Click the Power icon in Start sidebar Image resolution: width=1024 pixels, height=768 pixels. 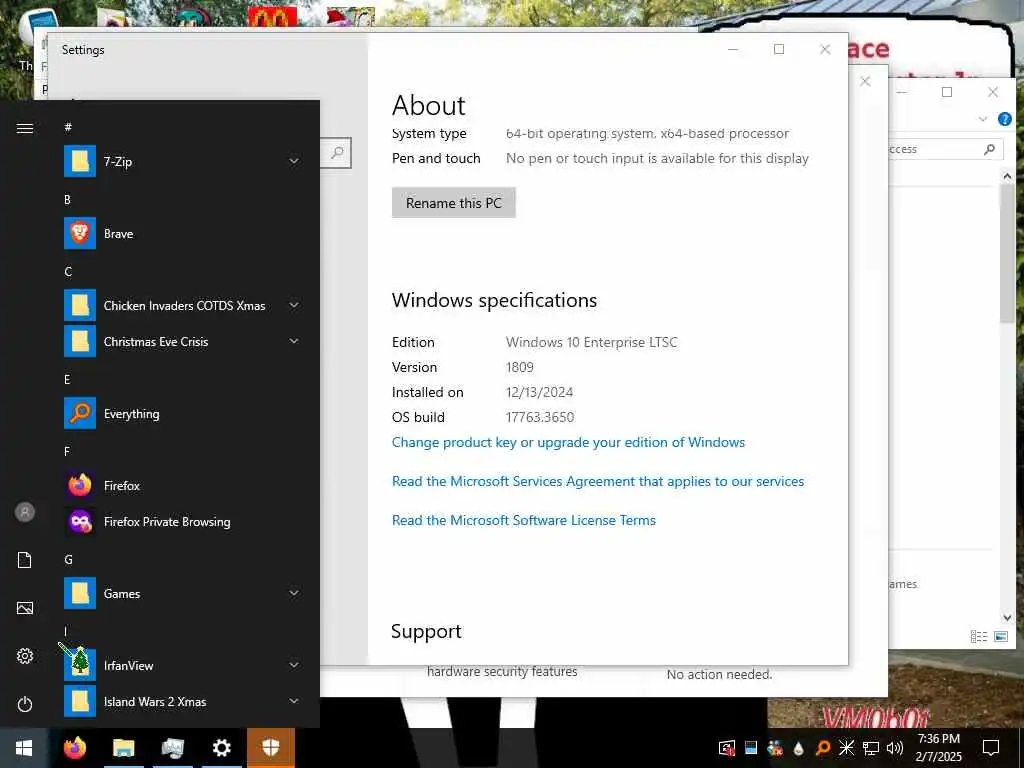25,704
